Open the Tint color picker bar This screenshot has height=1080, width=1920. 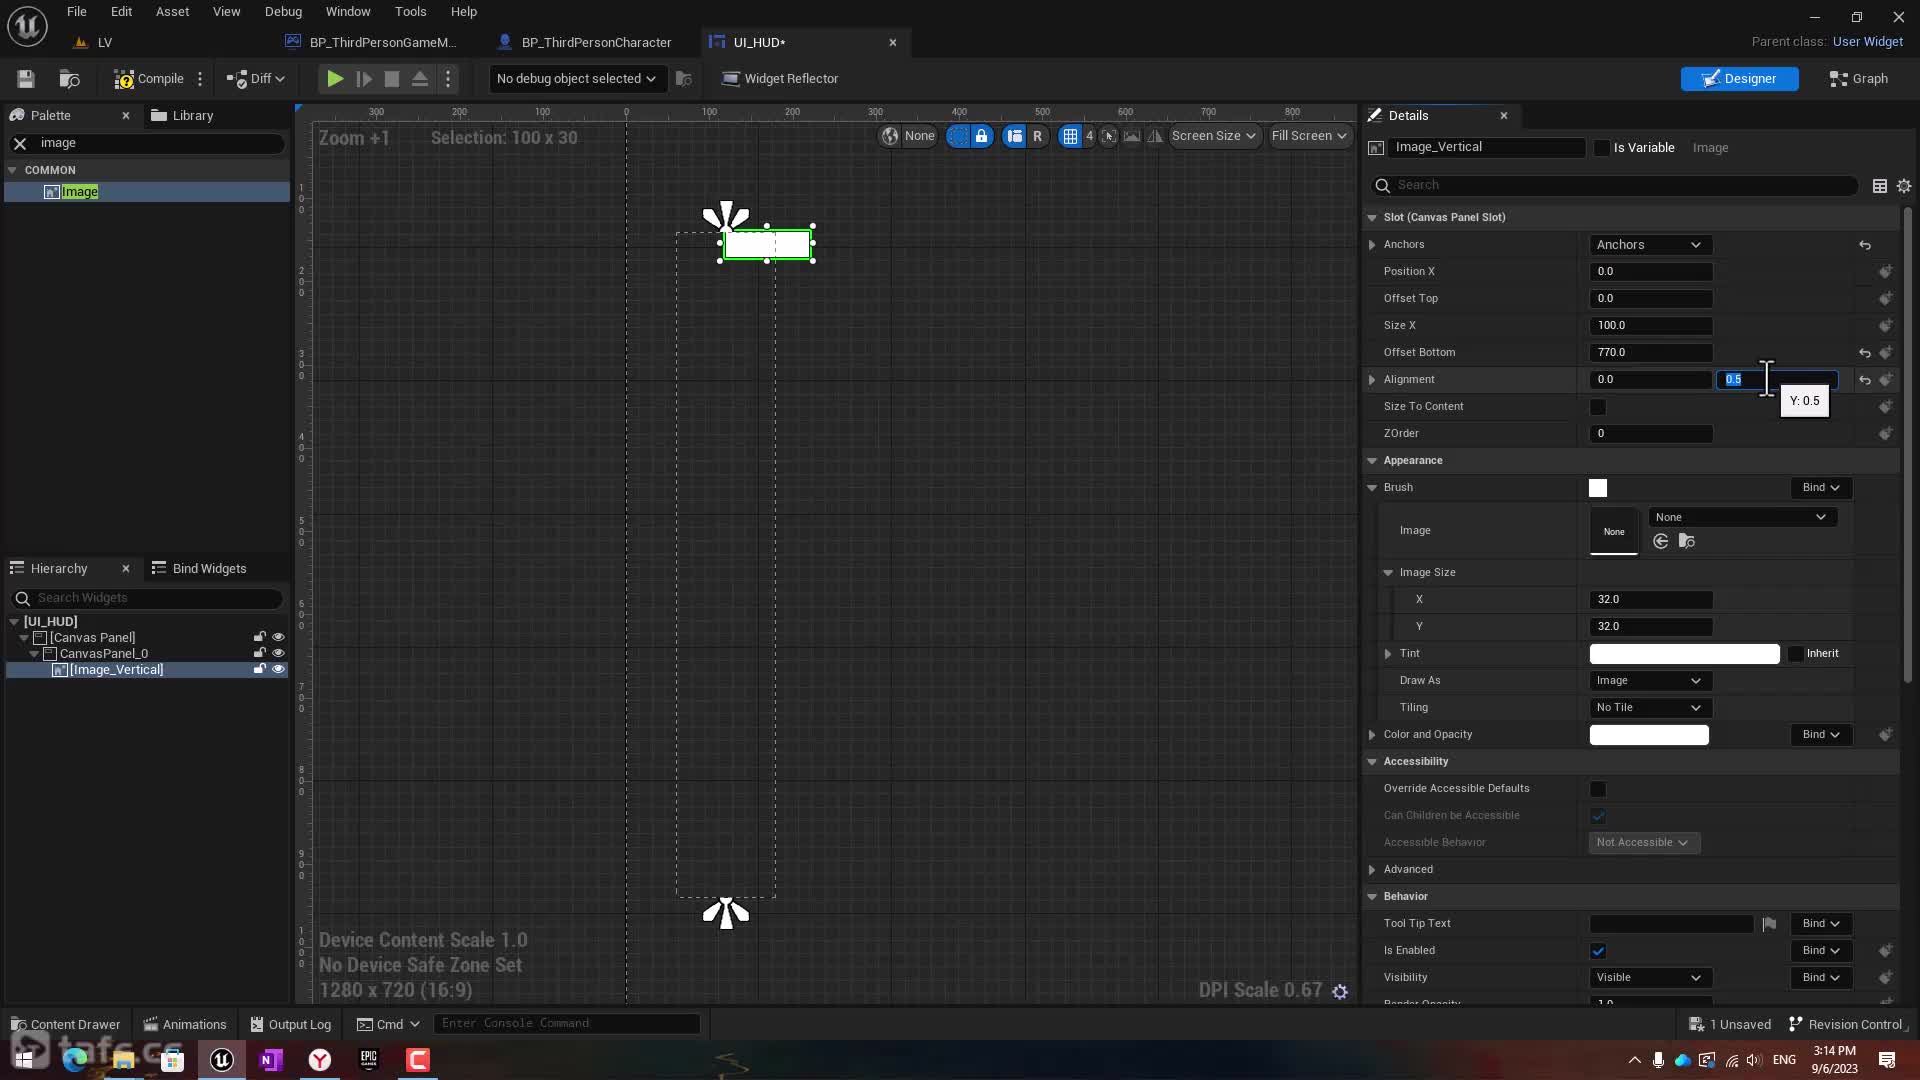pos(1684,654)
